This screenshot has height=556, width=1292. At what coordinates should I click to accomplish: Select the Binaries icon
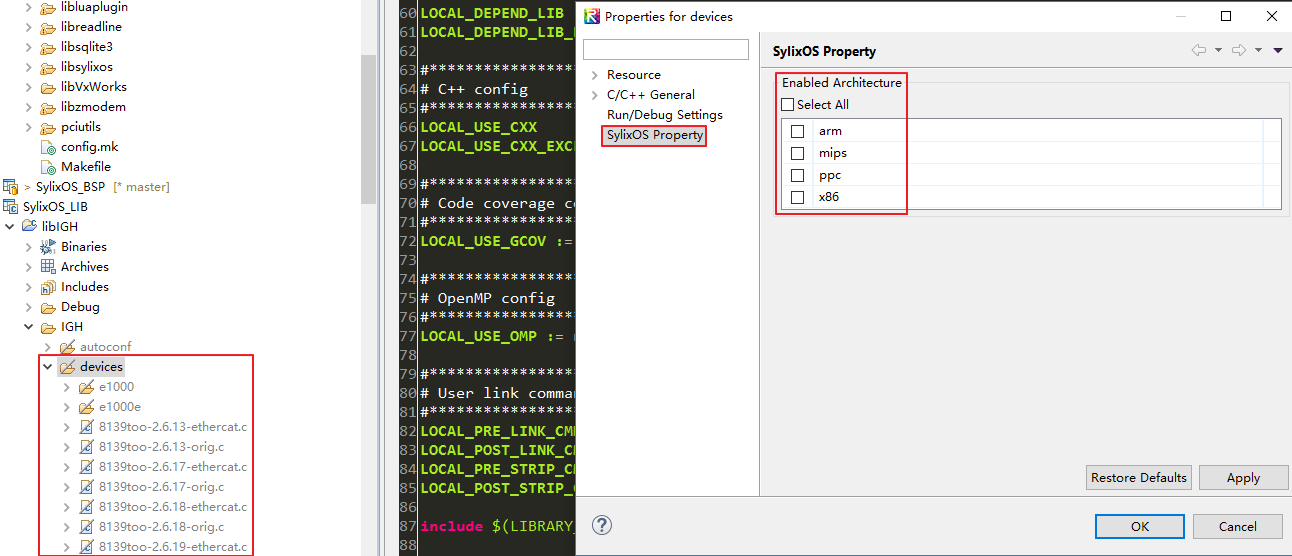[x=48, y=247]
